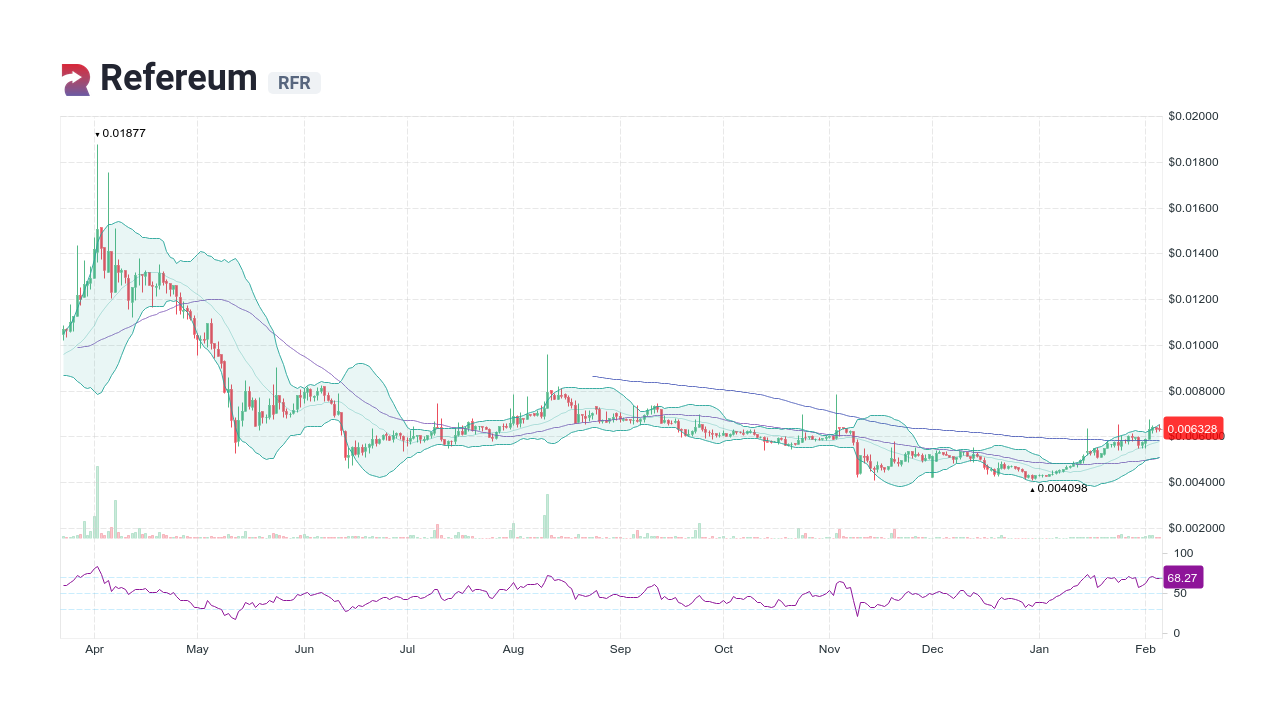1280x720 pixels.
Task: Click the $0.01400 price axis label
Action: (x=1193, y=253)
